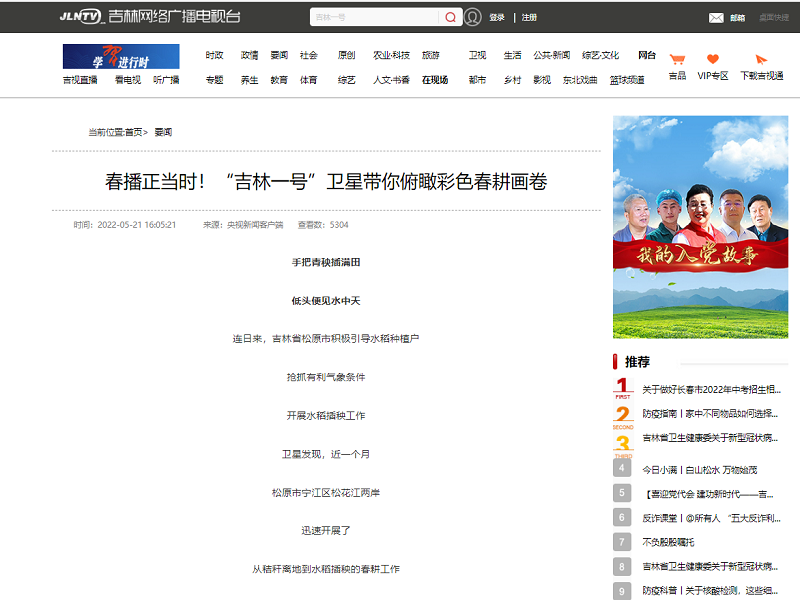This screenshot has width=800, height=600.
Task: Open the 我的入党故事 promotional image
Action: pyautogui.click(x=700, y=227)
